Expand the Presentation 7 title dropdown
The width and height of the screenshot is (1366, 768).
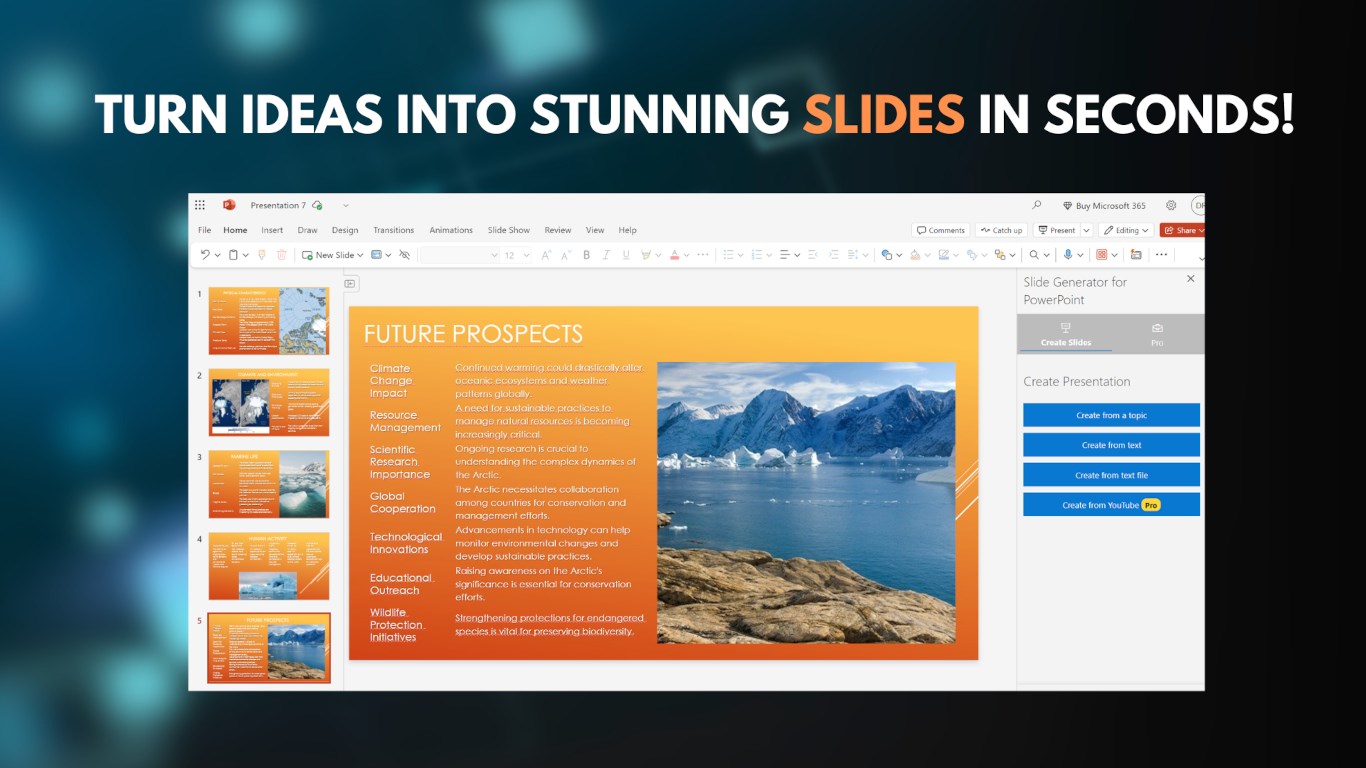pos(346,205)
